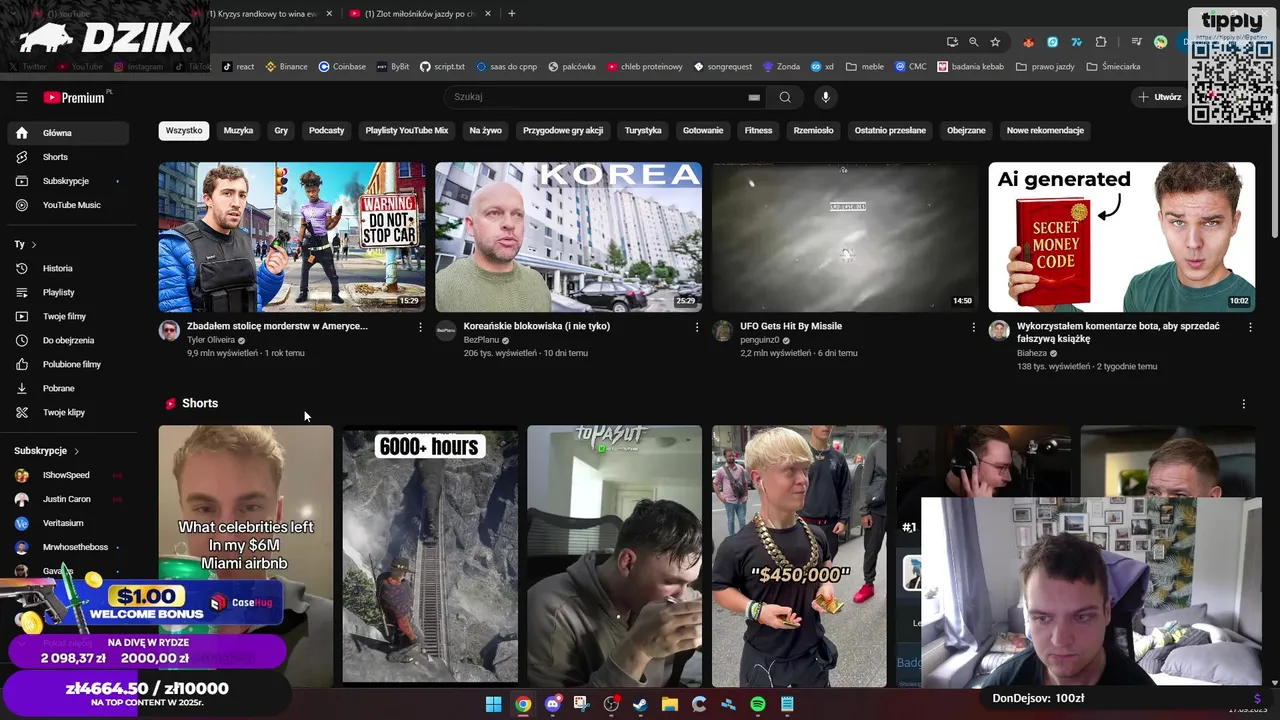Open options menu for UFO Gets Hit video

tap(974, 327)
